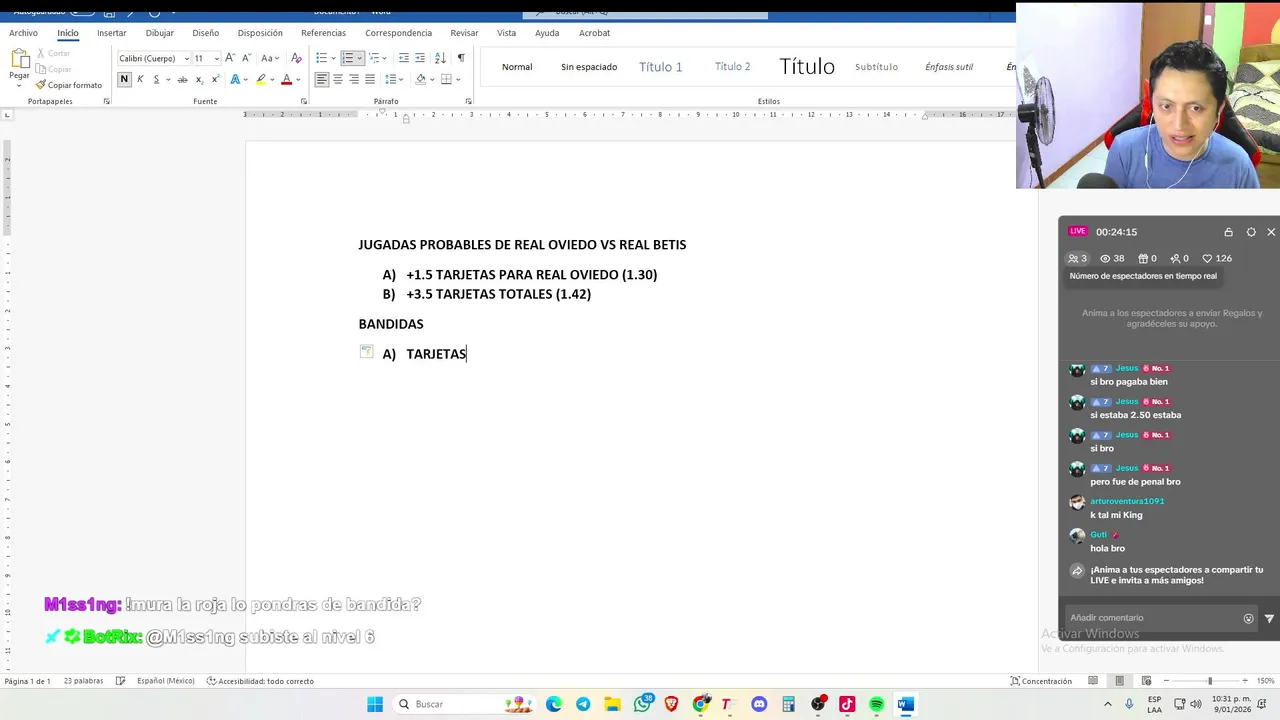Apply bullet list formatting
This screenshot has height=720, width=1280.
[x=322, y=58]
